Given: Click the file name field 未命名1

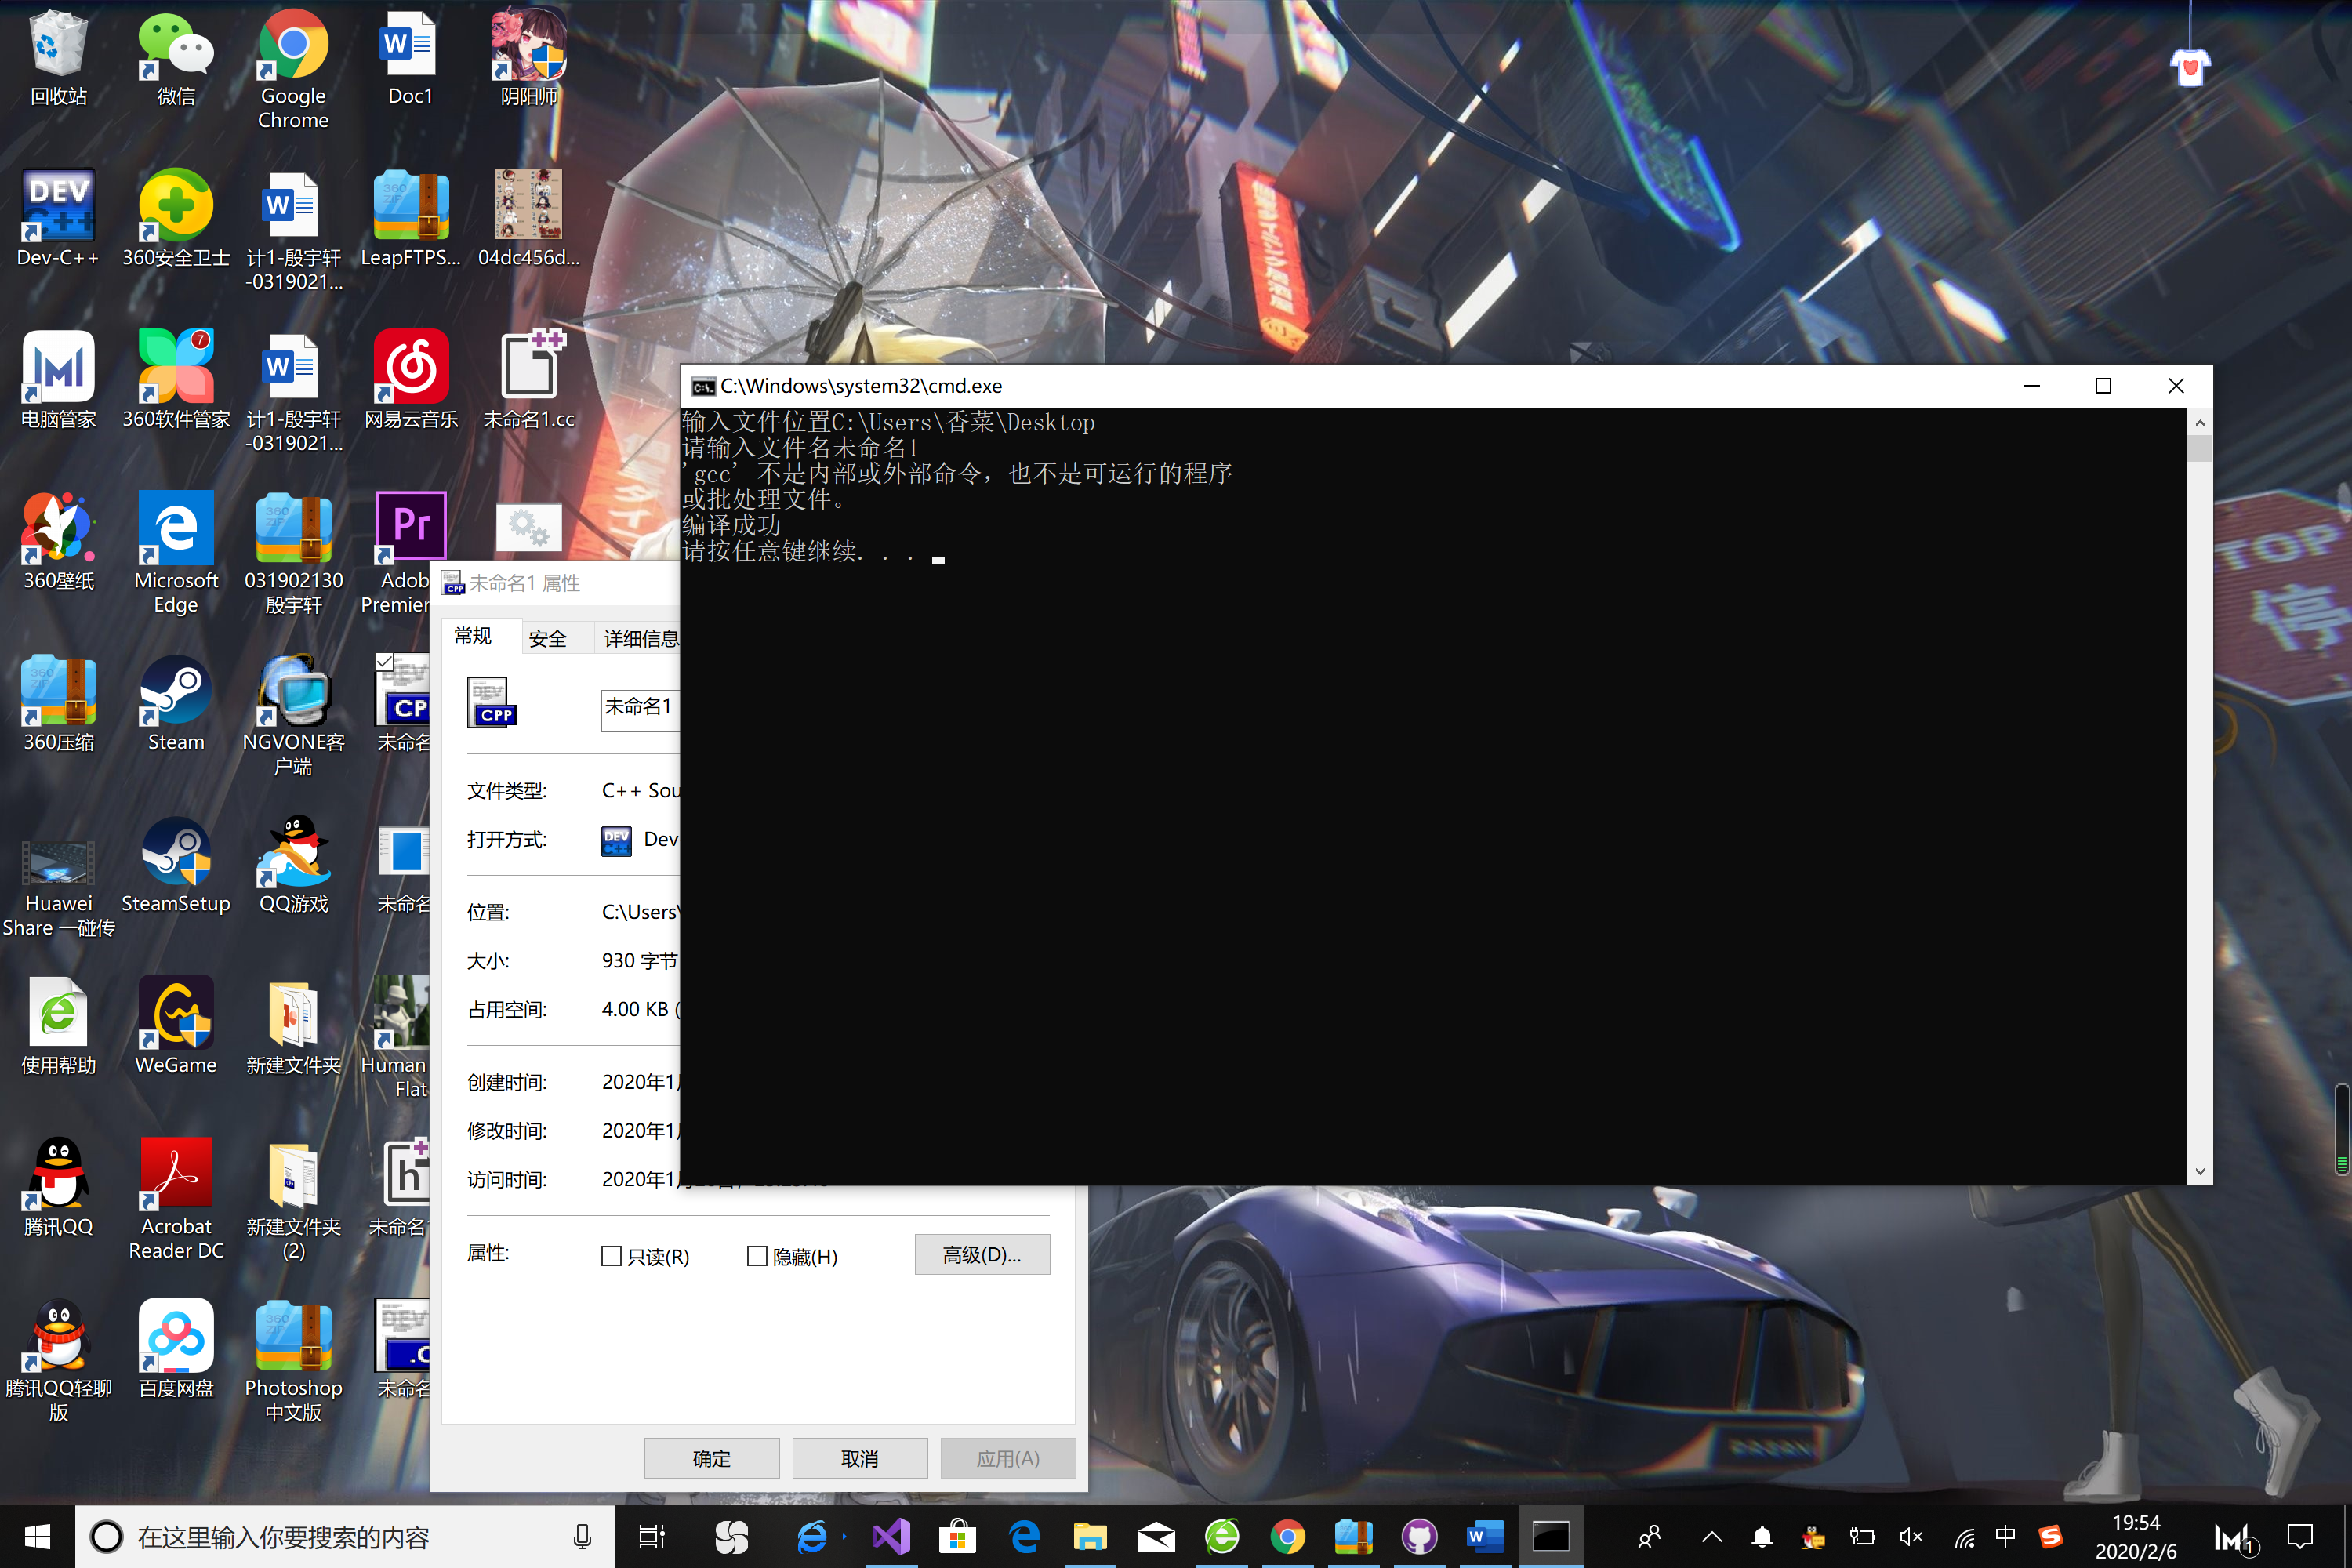Looking at the screenshot, I should (x=640, y=709).
